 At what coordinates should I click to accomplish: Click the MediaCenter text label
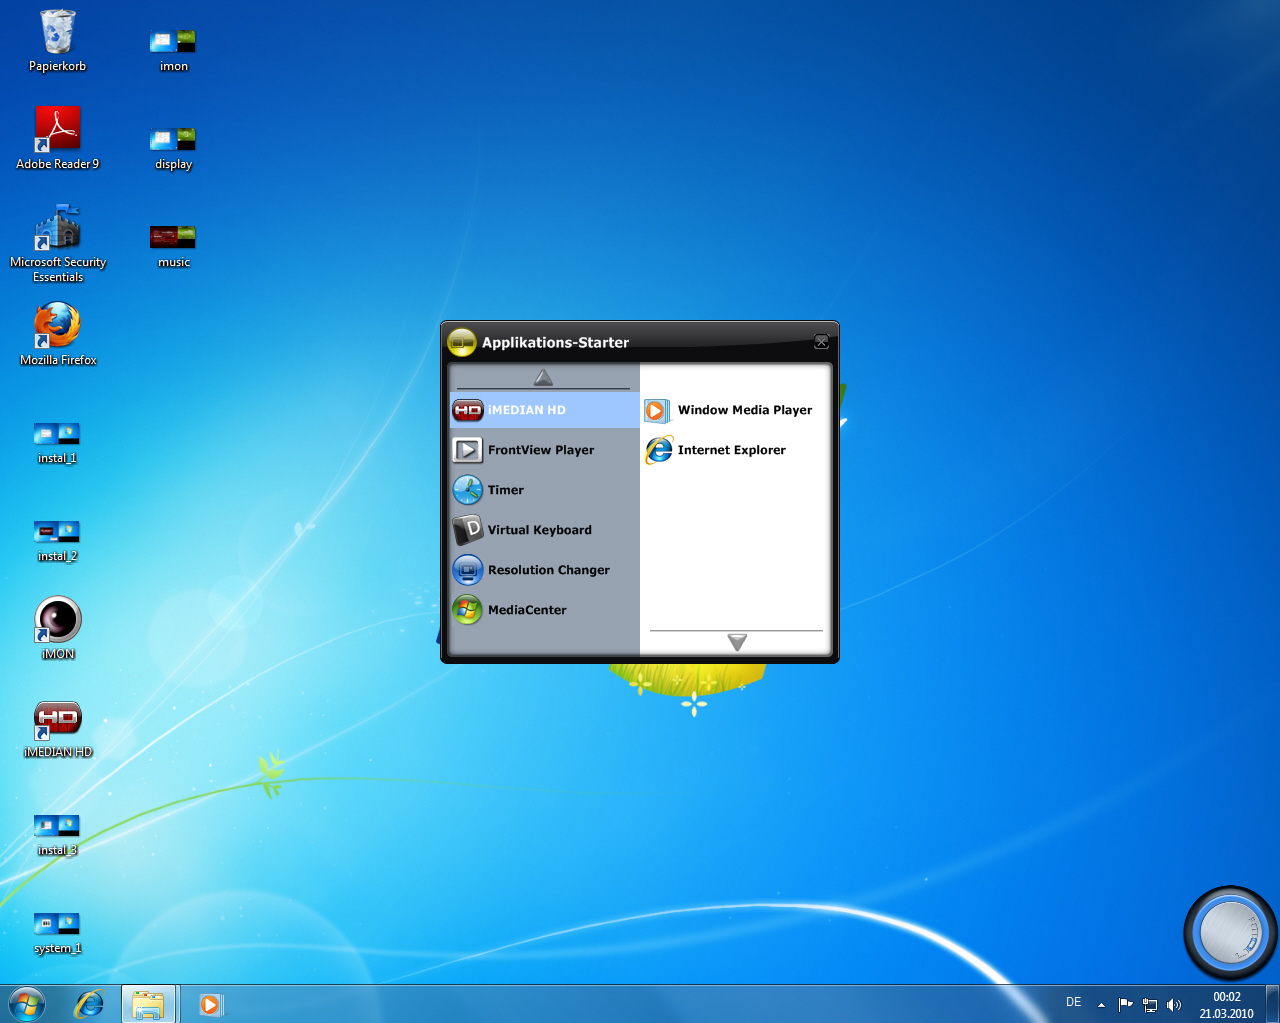527,610
